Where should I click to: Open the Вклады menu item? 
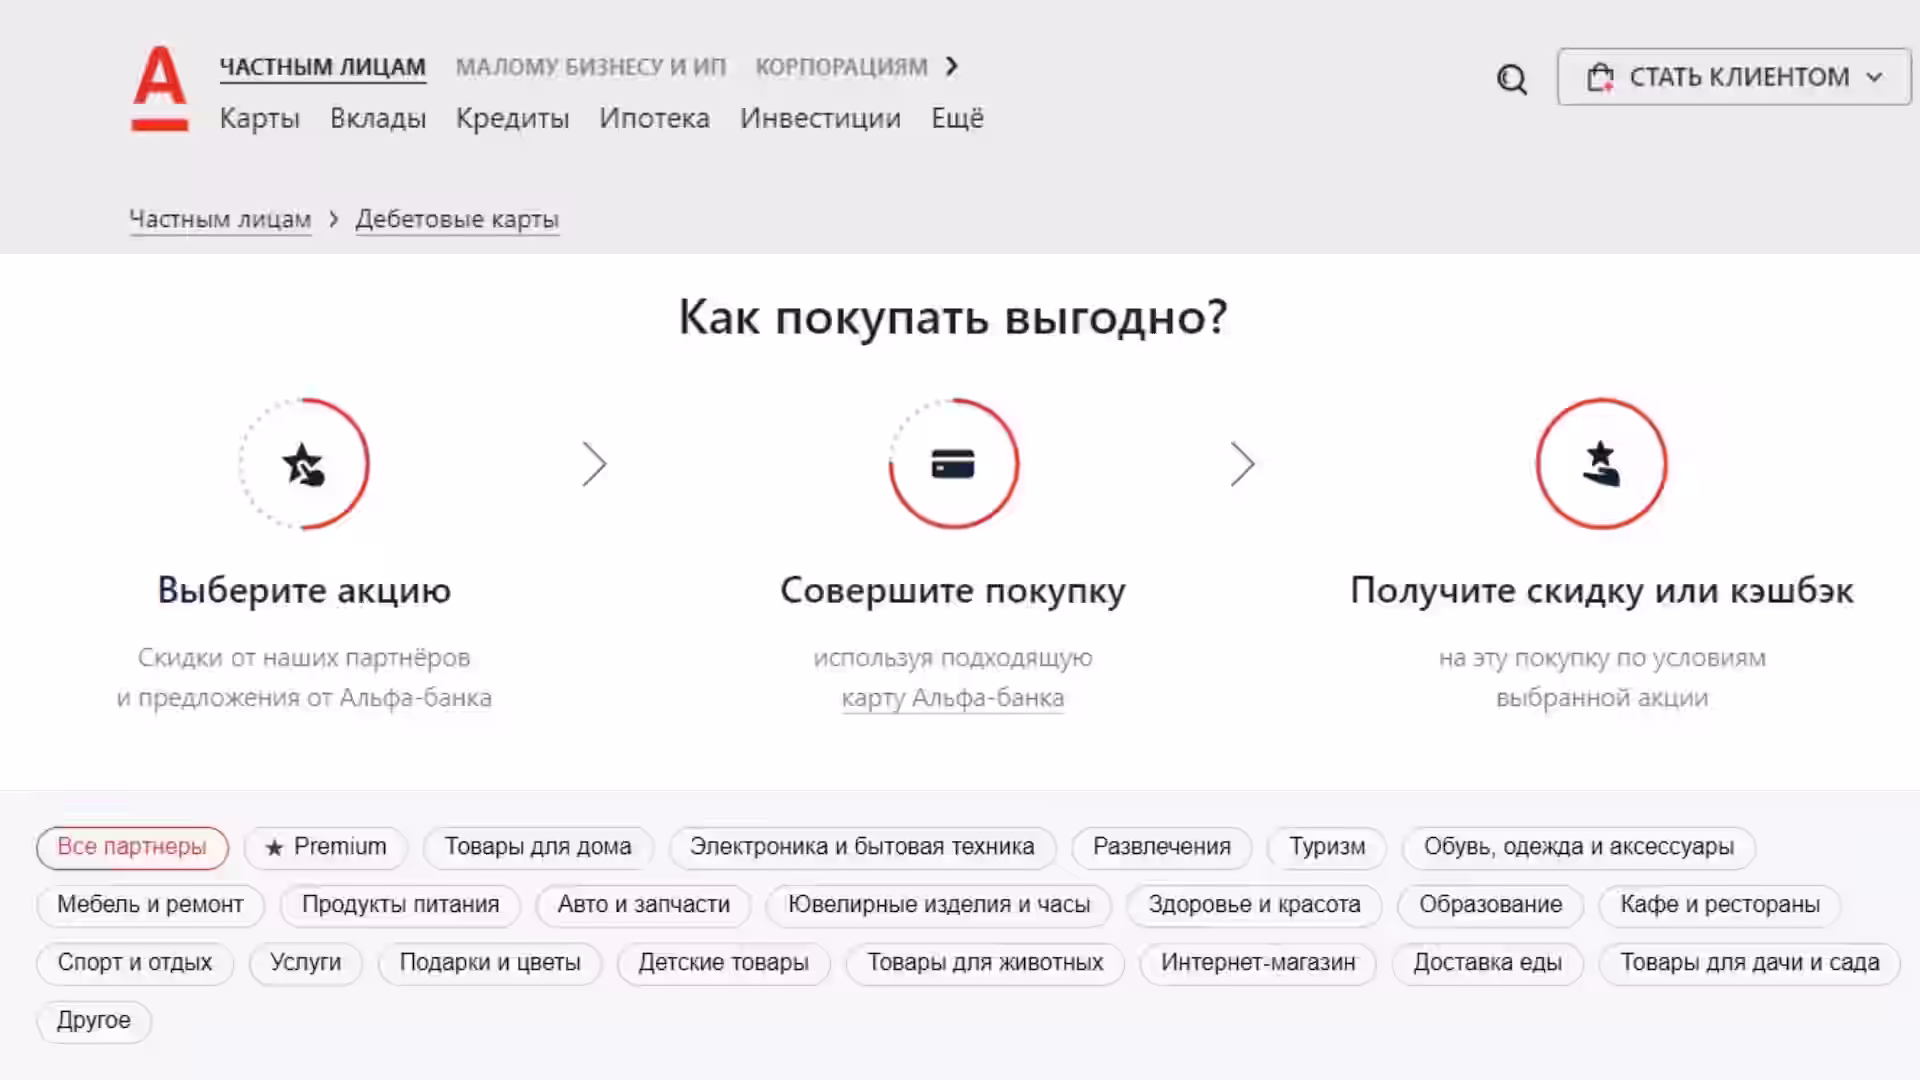tap(378, 118)
